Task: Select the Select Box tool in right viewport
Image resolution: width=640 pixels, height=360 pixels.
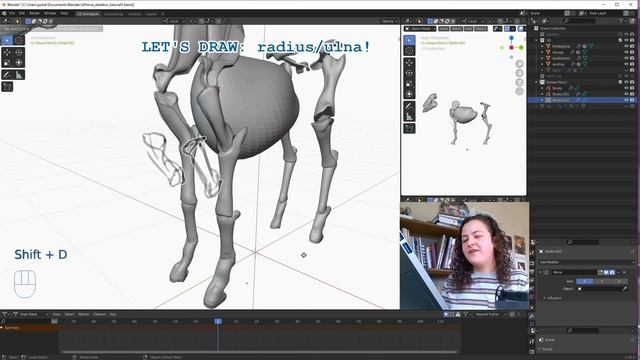Action: (409, 40)
